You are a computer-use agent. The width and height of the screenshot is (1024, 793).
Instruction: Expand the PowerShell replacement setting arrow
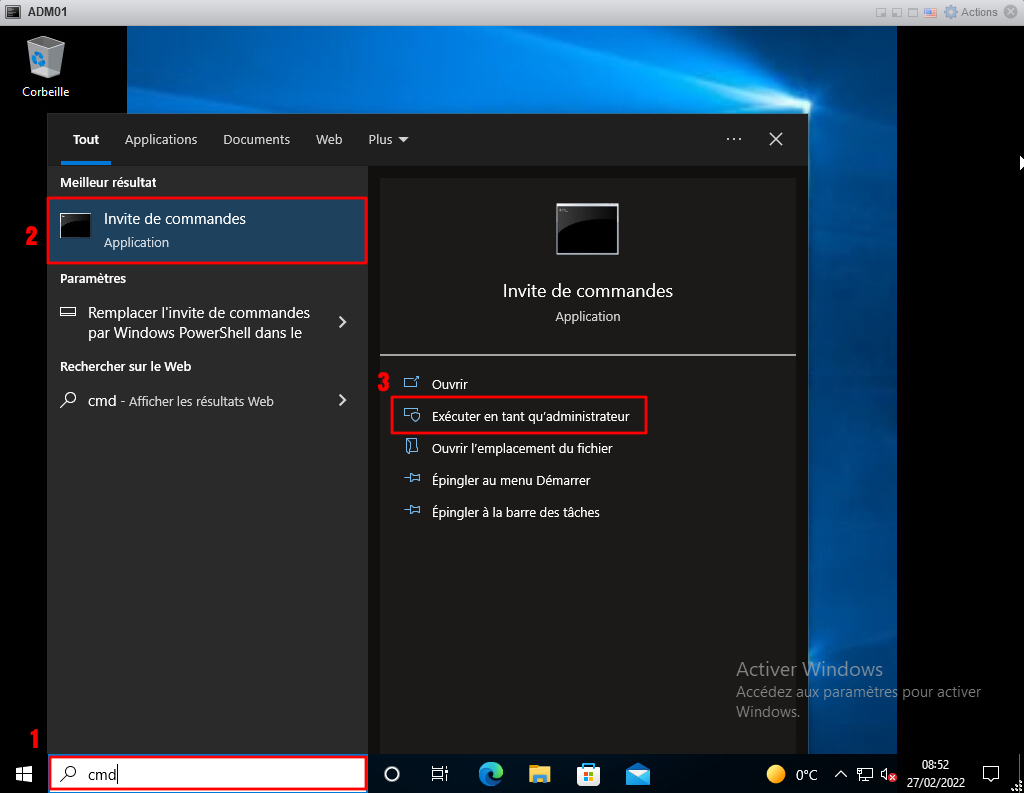click(343, 322)
